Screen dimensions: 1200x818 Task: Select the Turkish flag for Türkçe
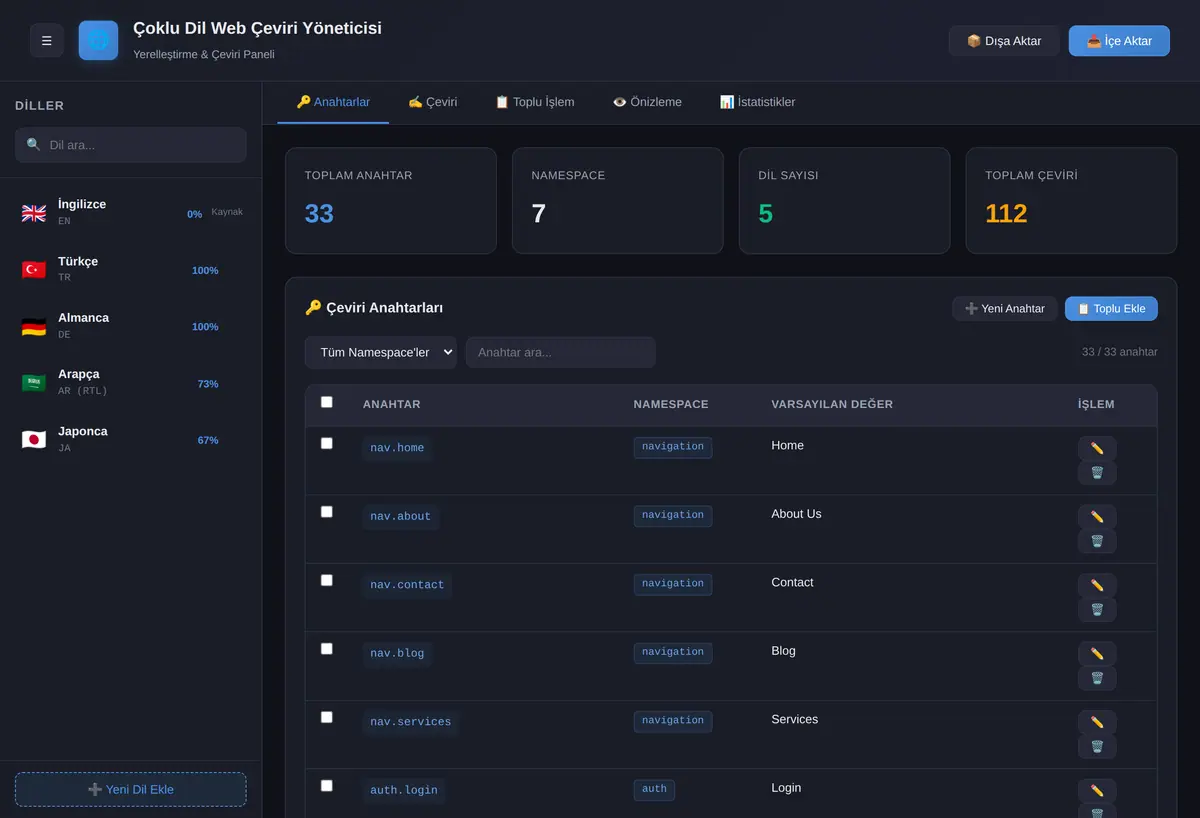click(x=34, y=270)
